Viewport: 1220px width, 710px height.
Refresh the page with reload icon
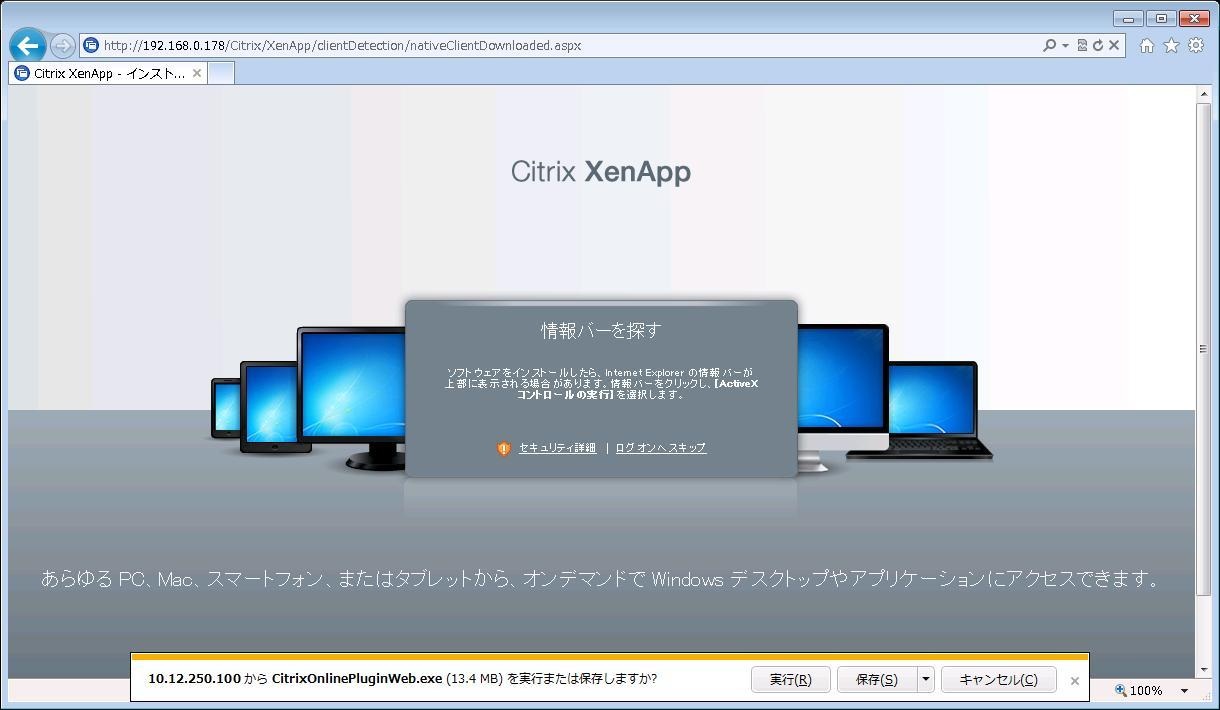tap(1097, 45)
